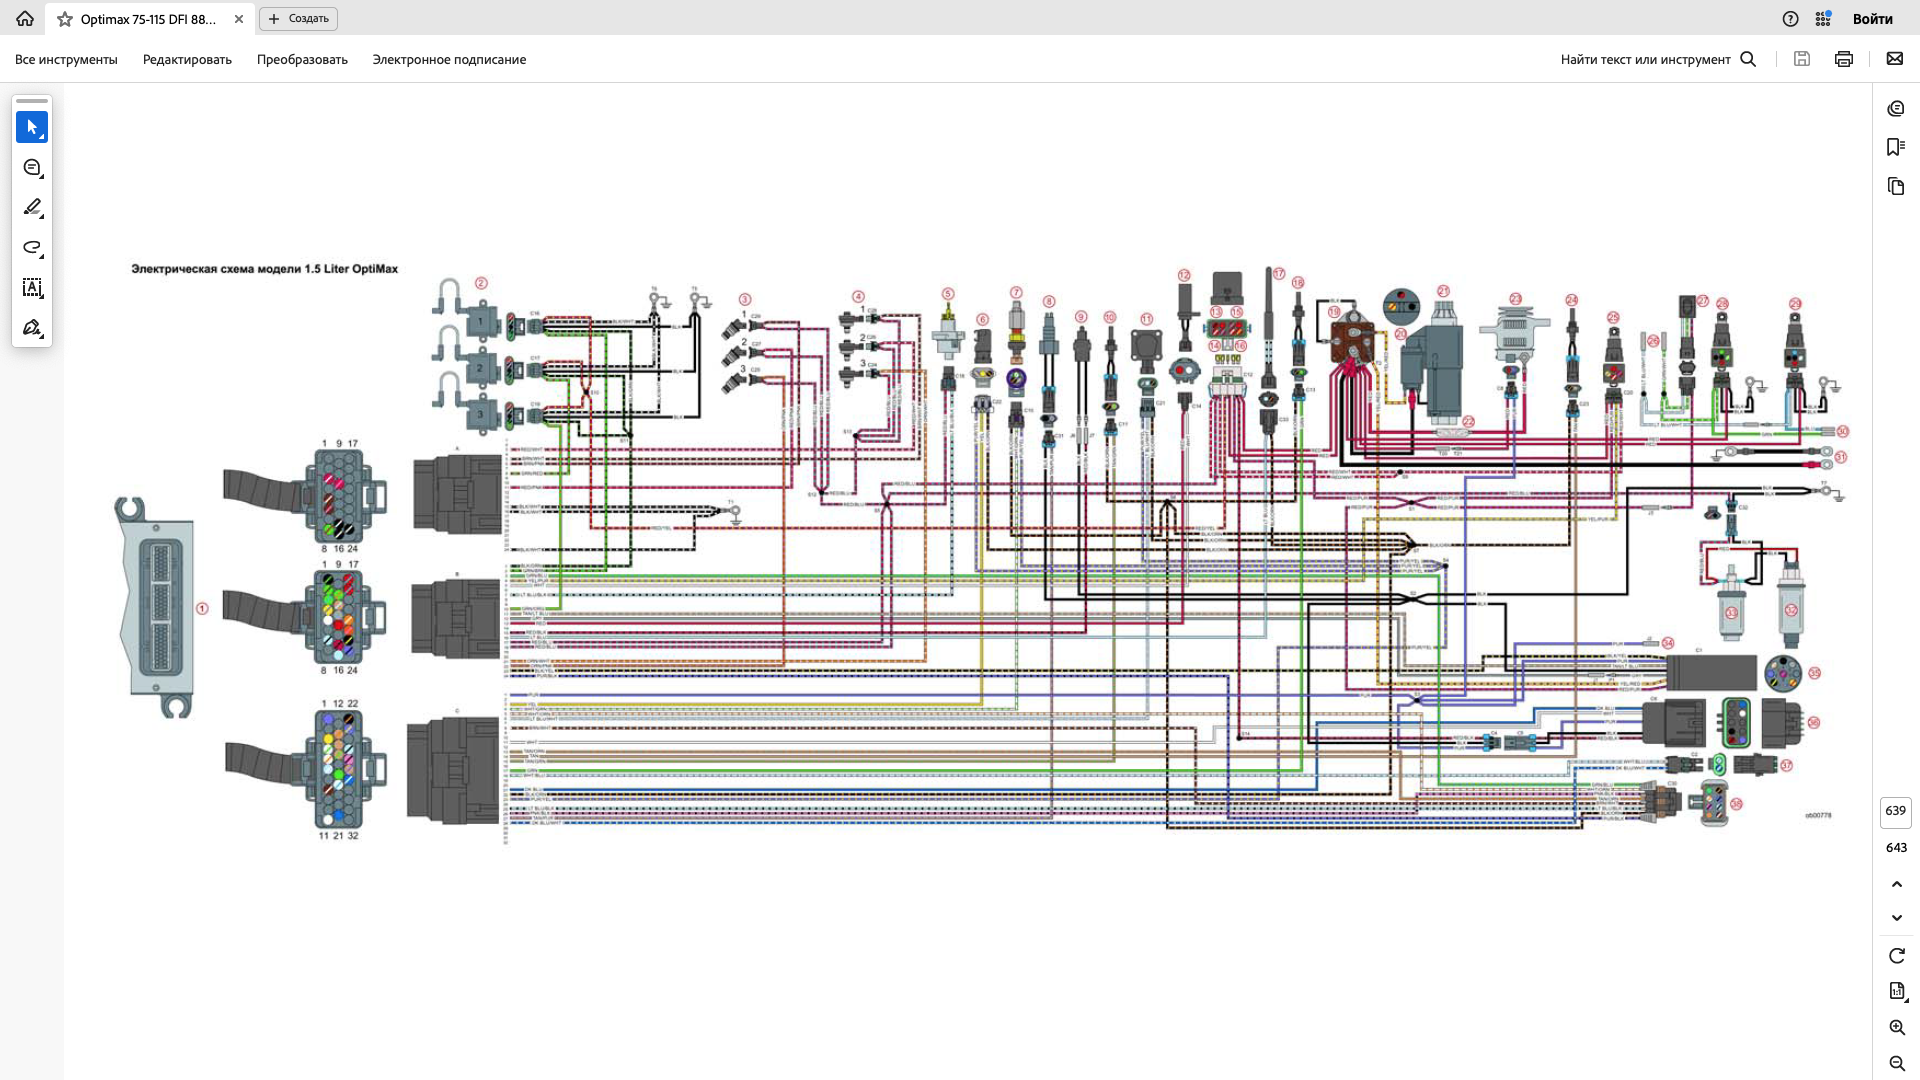Open the fill and sign pen tool
This screenshot has height=1080, width=1920.
[x=32, y=328]
